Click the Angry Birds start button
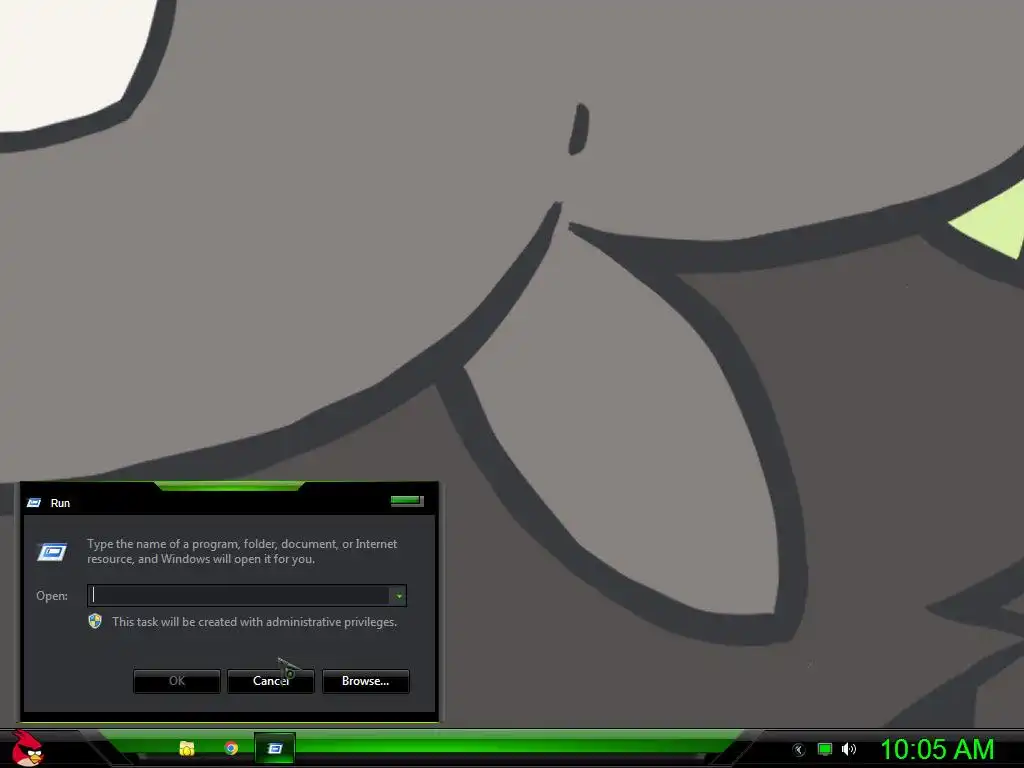Image resolution: width=1024 pixels, height=768 pixels. click(x=27, y=748)
